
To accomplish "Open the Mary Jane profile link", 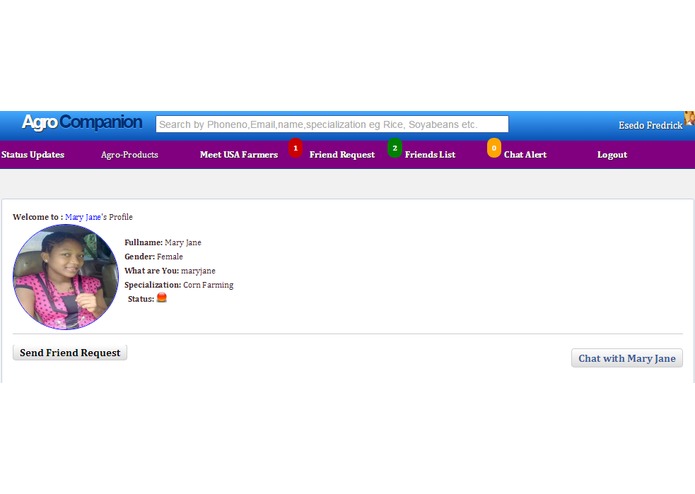I will click(83, 217).
